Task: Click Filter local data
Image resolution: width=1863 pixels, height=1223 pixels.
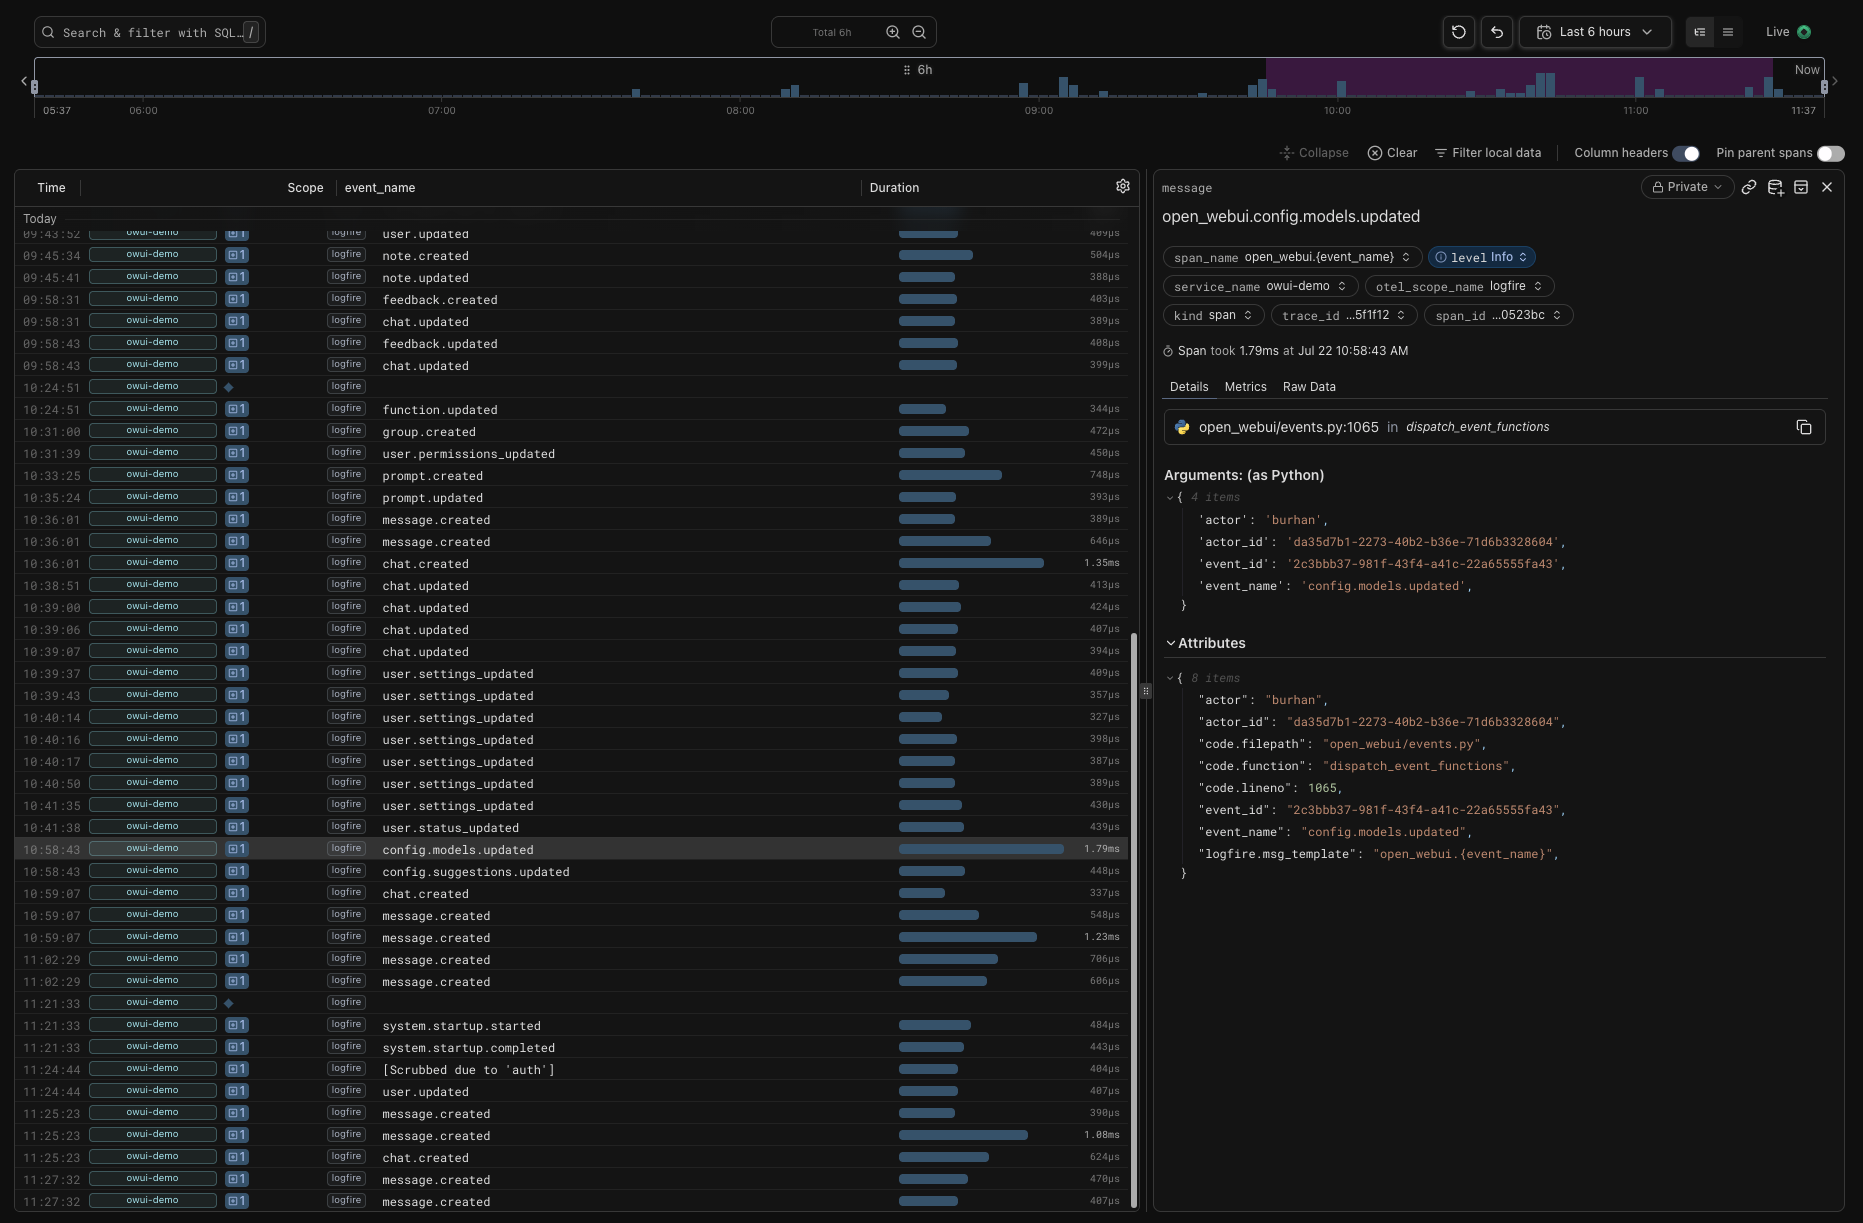Action: 1488,153
